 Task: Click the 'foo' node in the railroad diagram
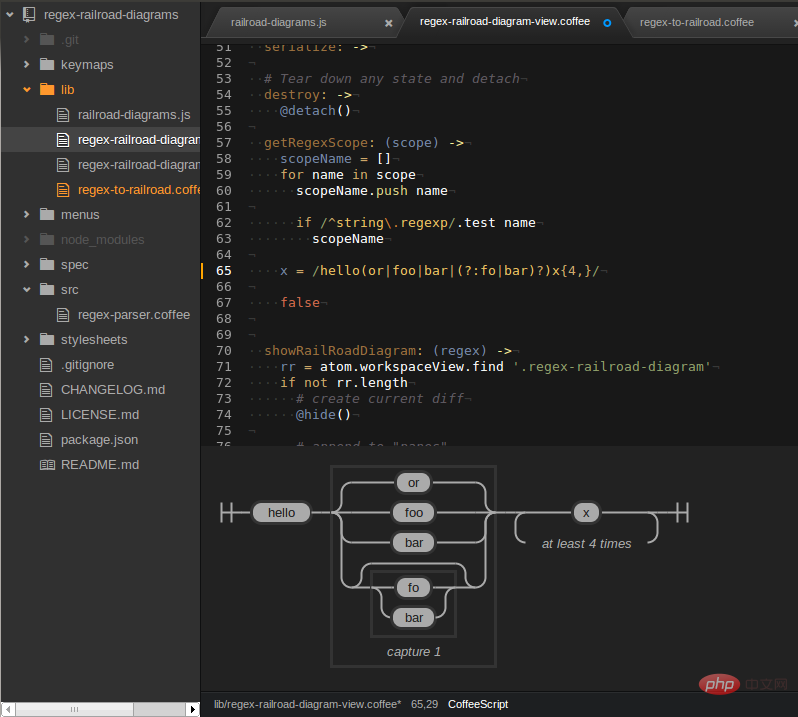tap(414, 512)
